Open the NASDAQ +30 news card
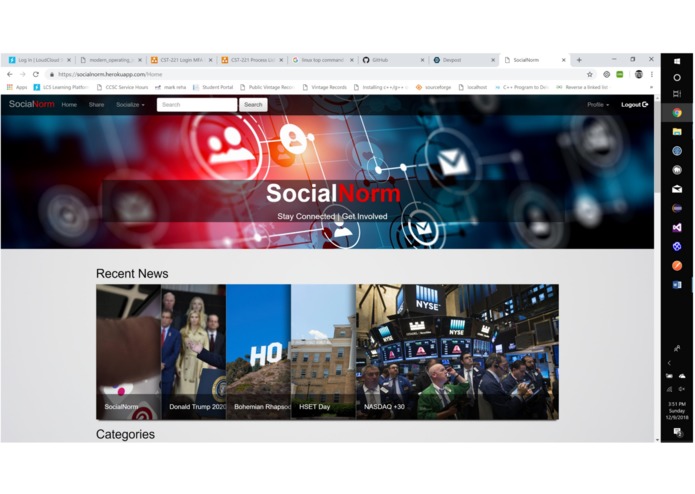This screenshot has height=494, width=695. 457,352
